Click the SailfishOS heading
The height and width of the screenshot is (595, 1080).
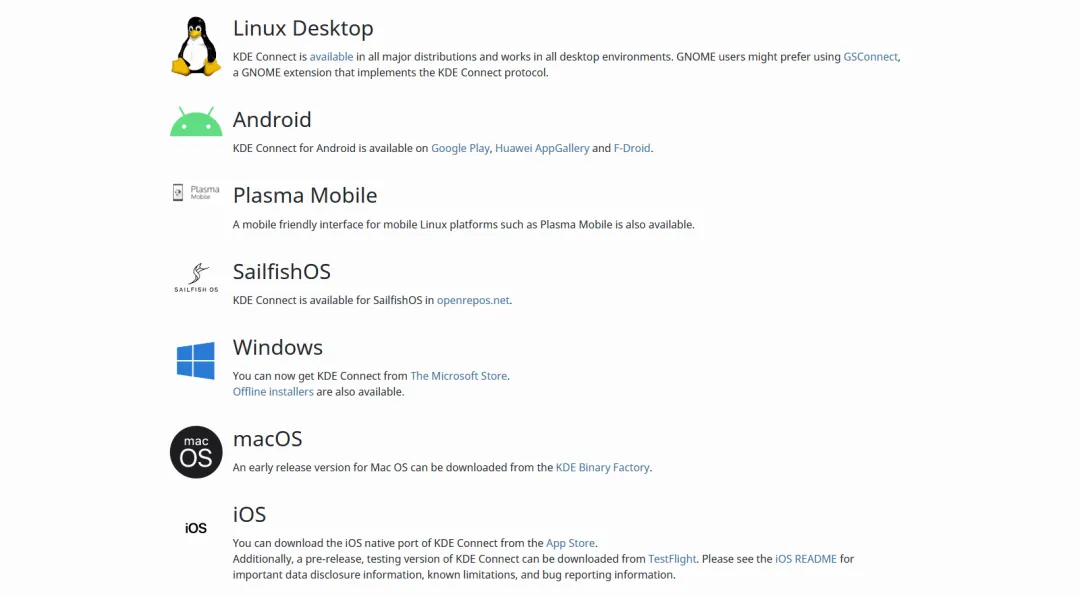pos(282,271)
